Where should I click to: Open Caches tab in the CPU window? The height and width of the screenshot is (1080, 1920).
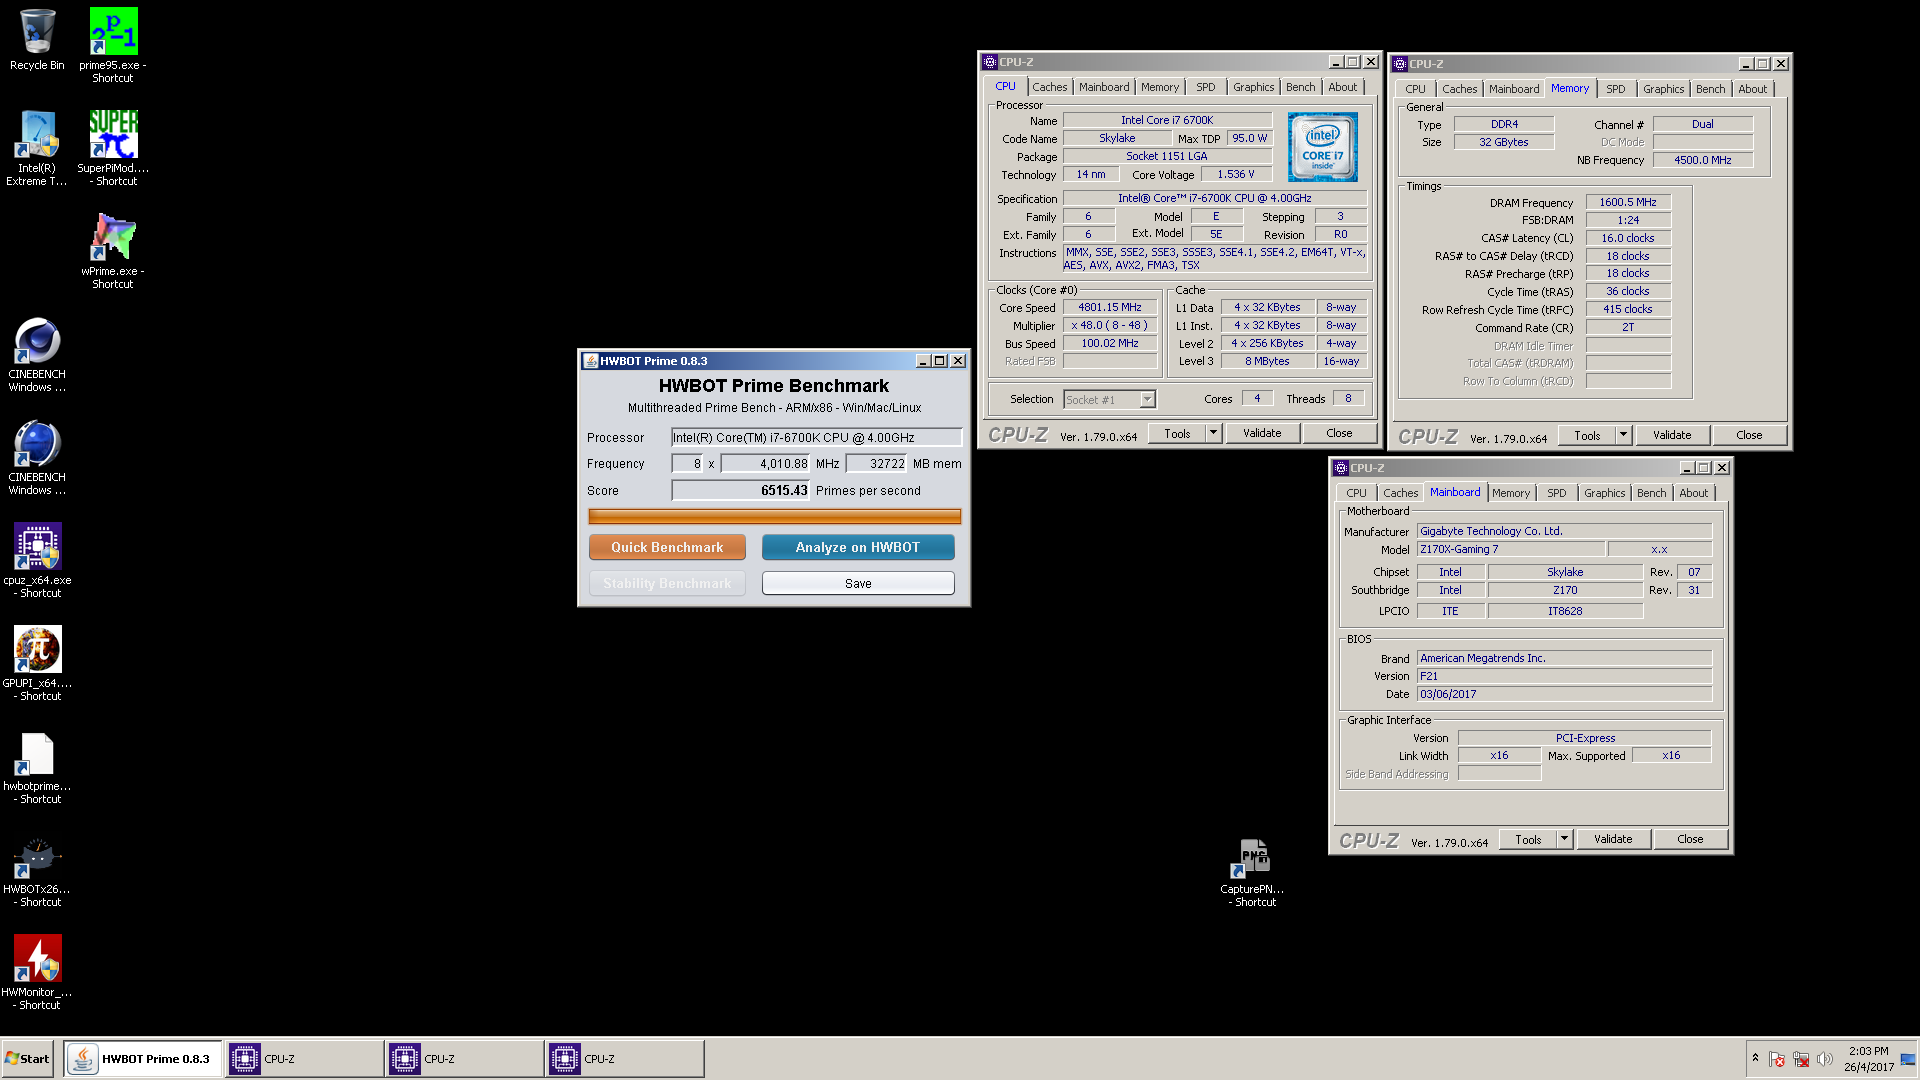[x=1049, y=87]
